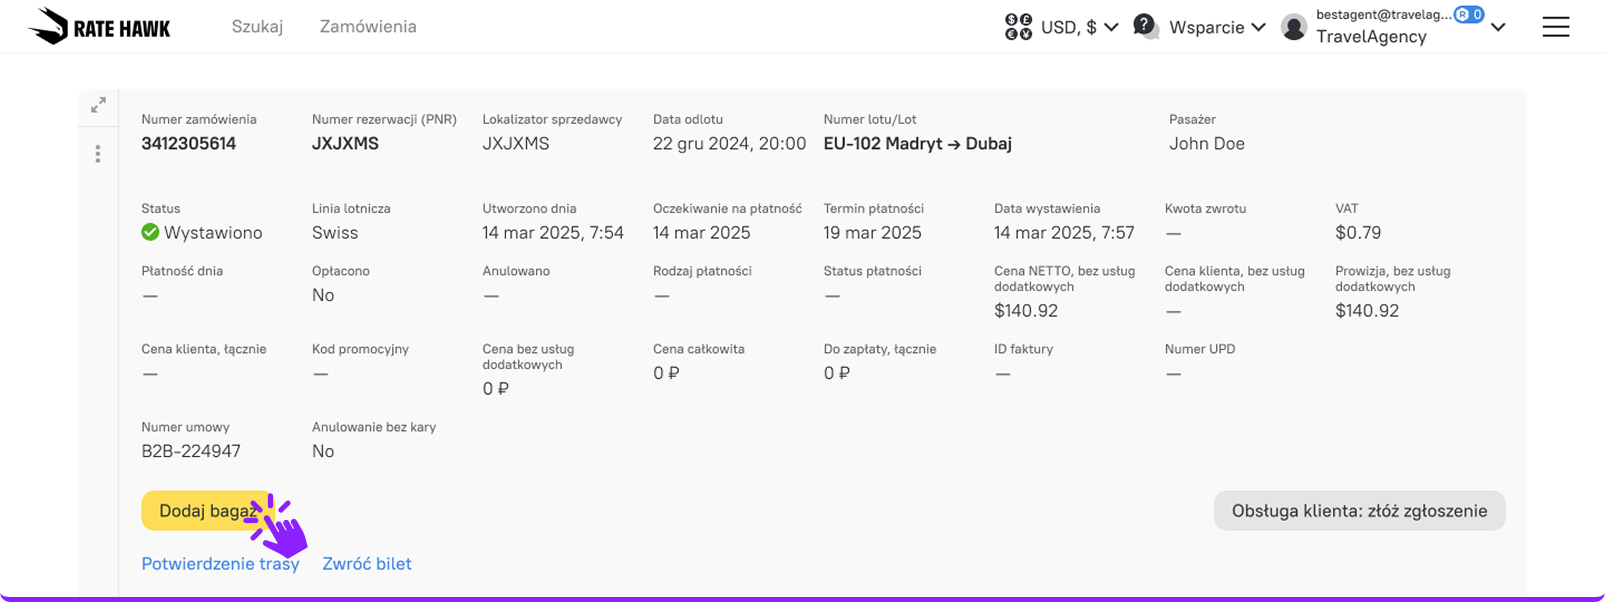Viewport: 1605px width, 602px height.
Task: Click the Rate Hawk logo
Action: click(x=99, y=27)
